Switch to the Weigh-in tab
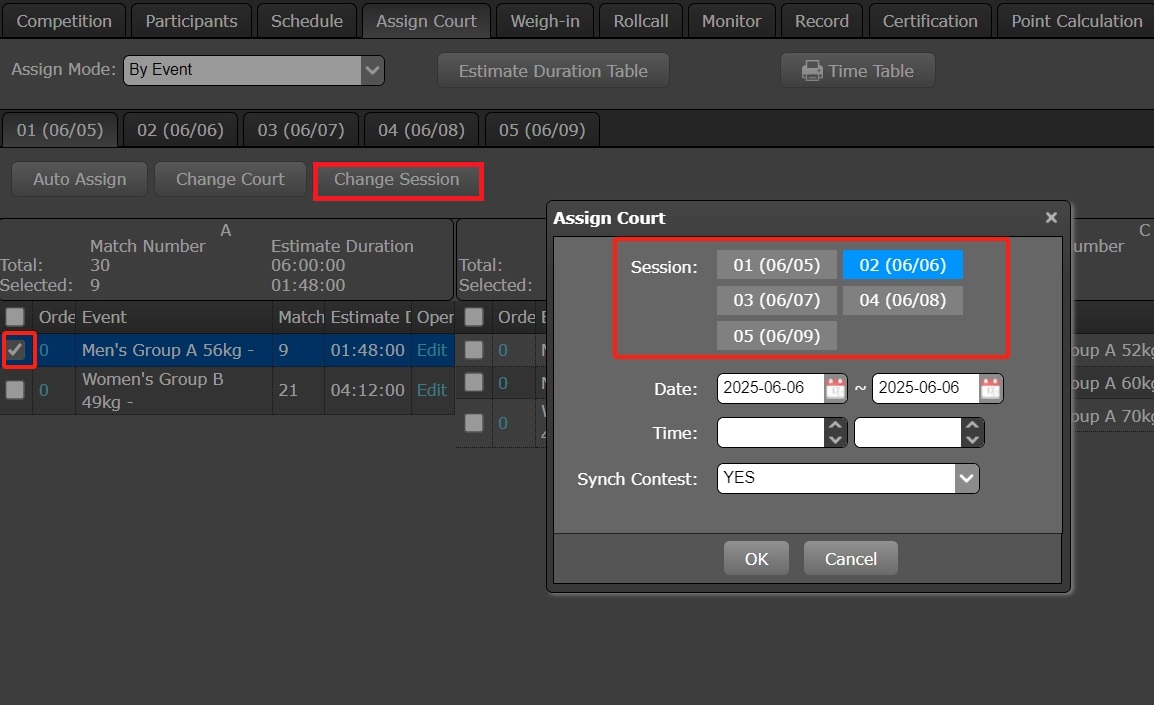The image size is (1154, 705). 544,21
